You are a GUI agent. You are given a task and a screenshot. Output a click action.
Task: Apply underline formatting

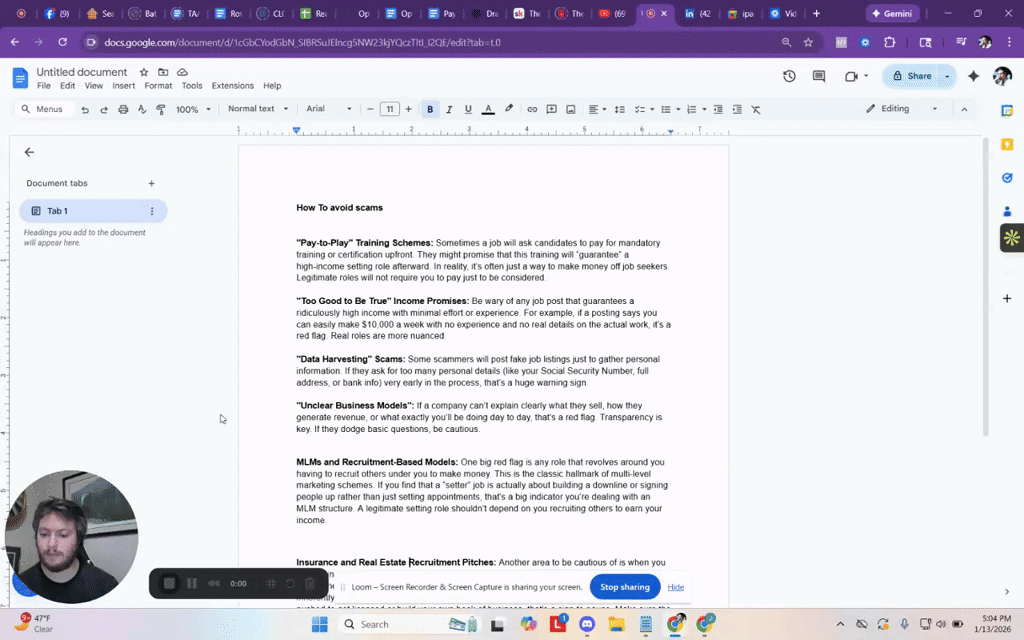pos(468,110)
